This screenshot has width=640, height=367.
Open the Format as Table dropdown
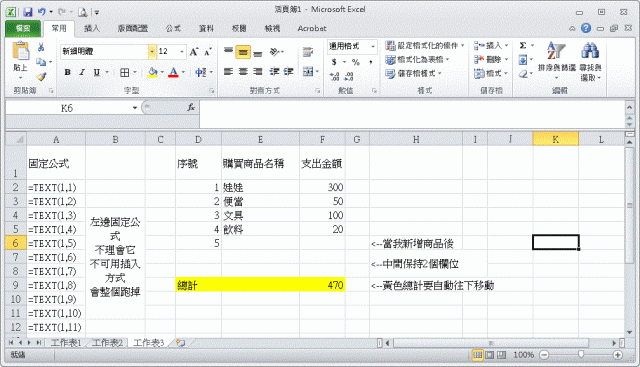point(447,60)
